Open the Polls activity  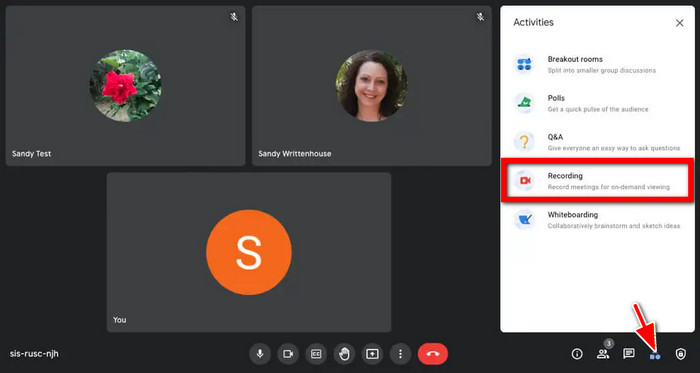(597, 103)
